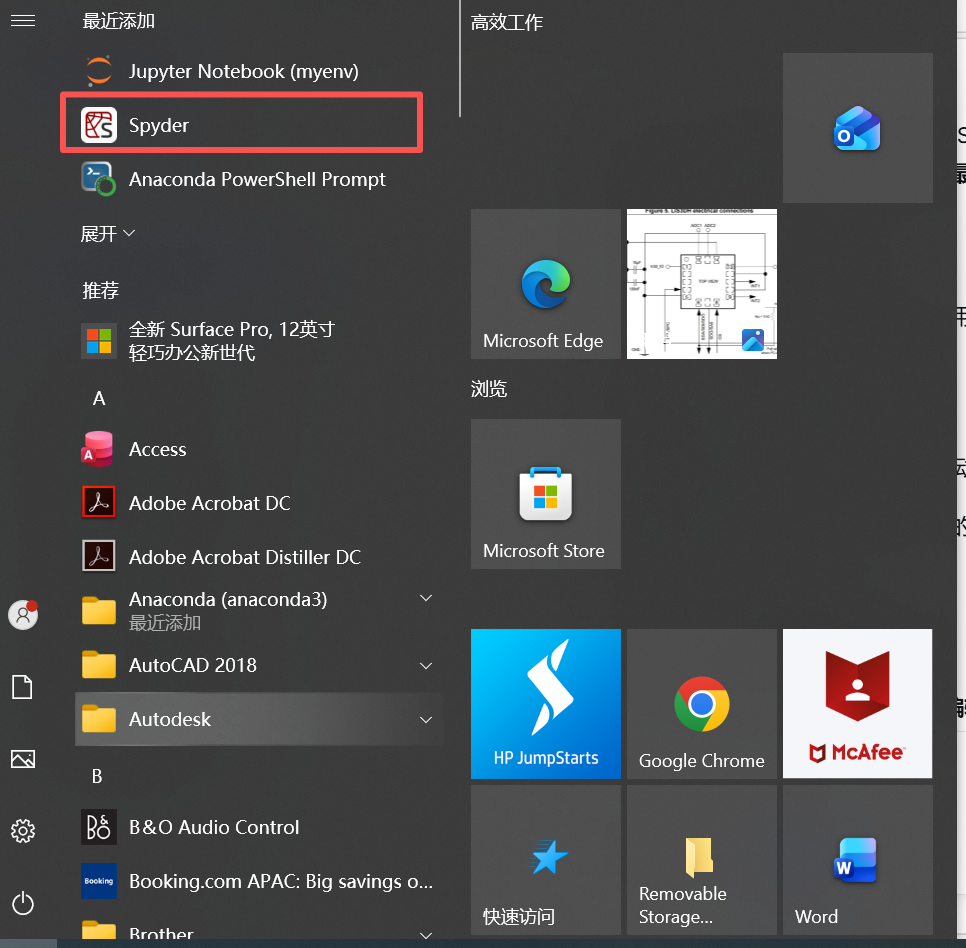Click the 浏览 group title
Image resolution: width=966 pixels, height=948 pixels.
(489, 389)
